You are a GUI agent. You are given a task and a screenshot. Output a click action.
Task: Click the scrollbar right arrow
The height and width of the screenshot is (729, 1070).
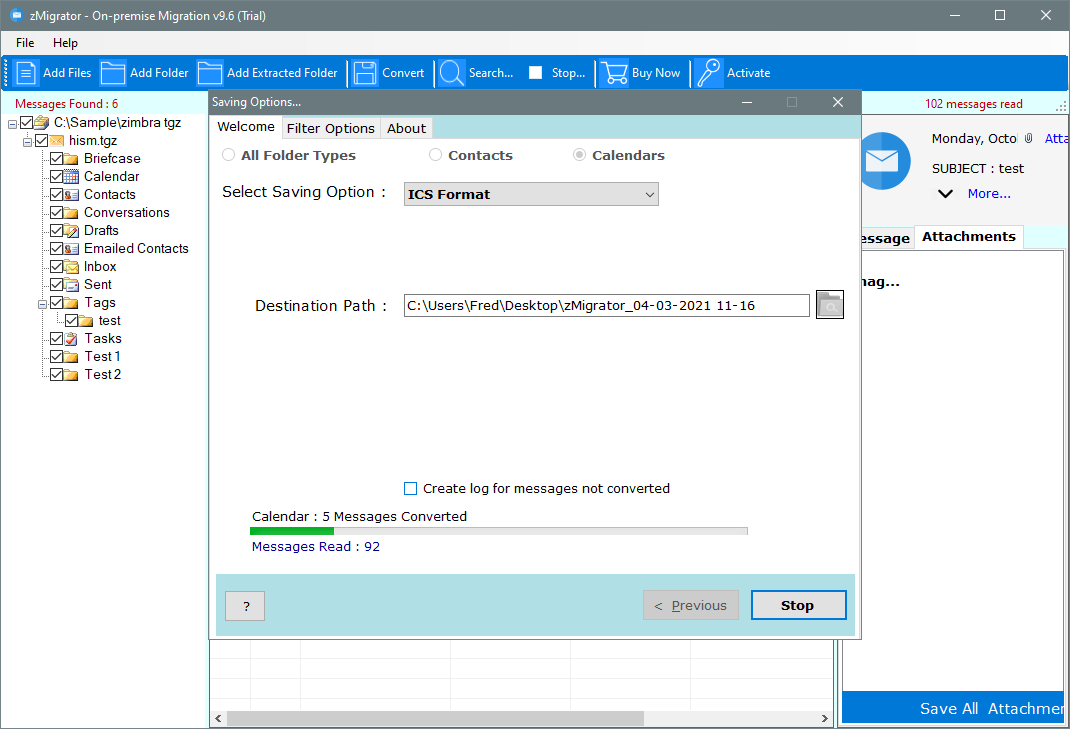tap(825, 718)
